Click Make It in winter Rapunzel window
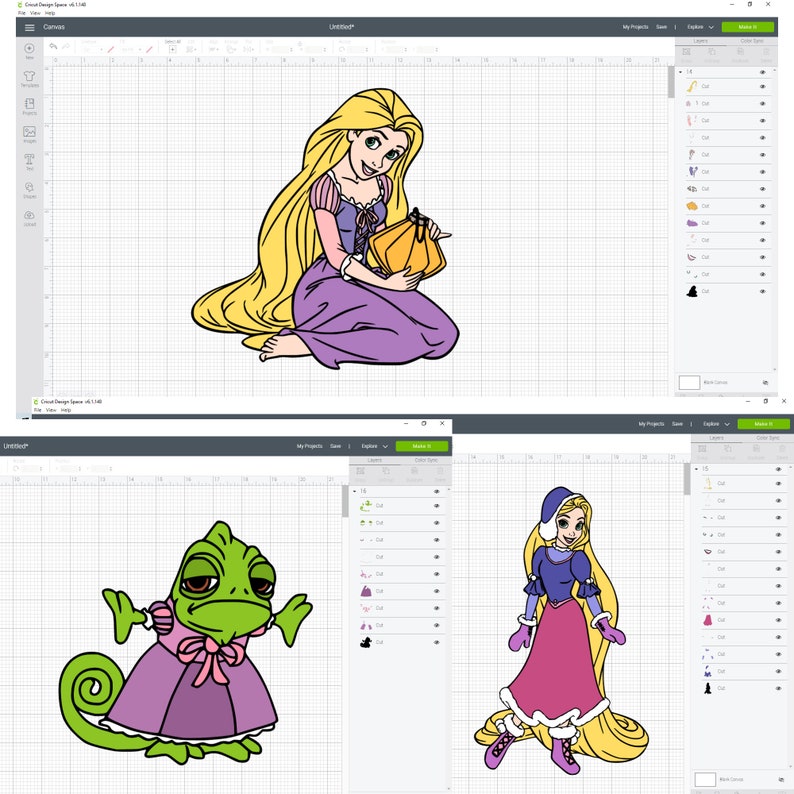The image size is (794, 794). pos(763,424)
